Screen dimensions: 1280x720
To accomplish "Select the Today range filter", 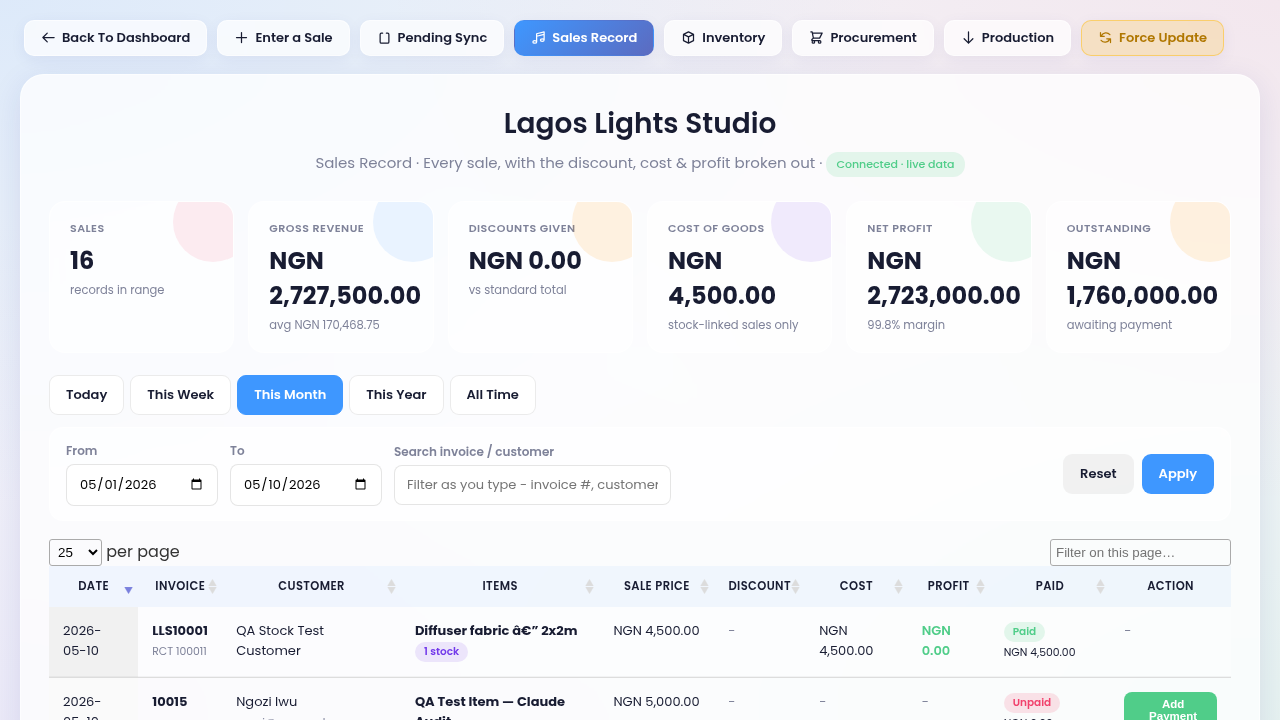I will click(86, 395).
